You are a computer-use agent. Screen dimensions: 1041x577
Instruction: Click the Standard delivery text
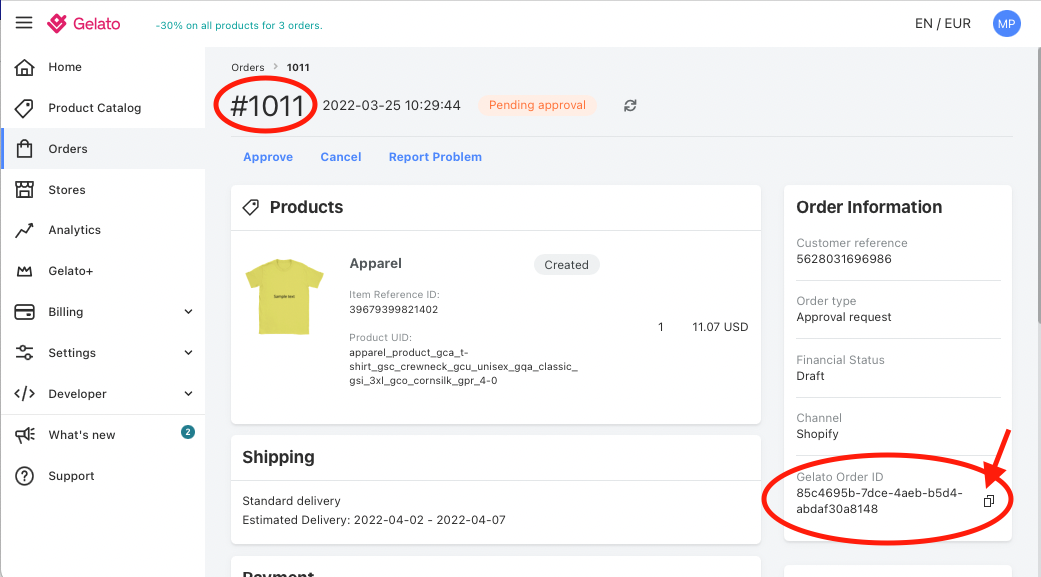[291, 501]
